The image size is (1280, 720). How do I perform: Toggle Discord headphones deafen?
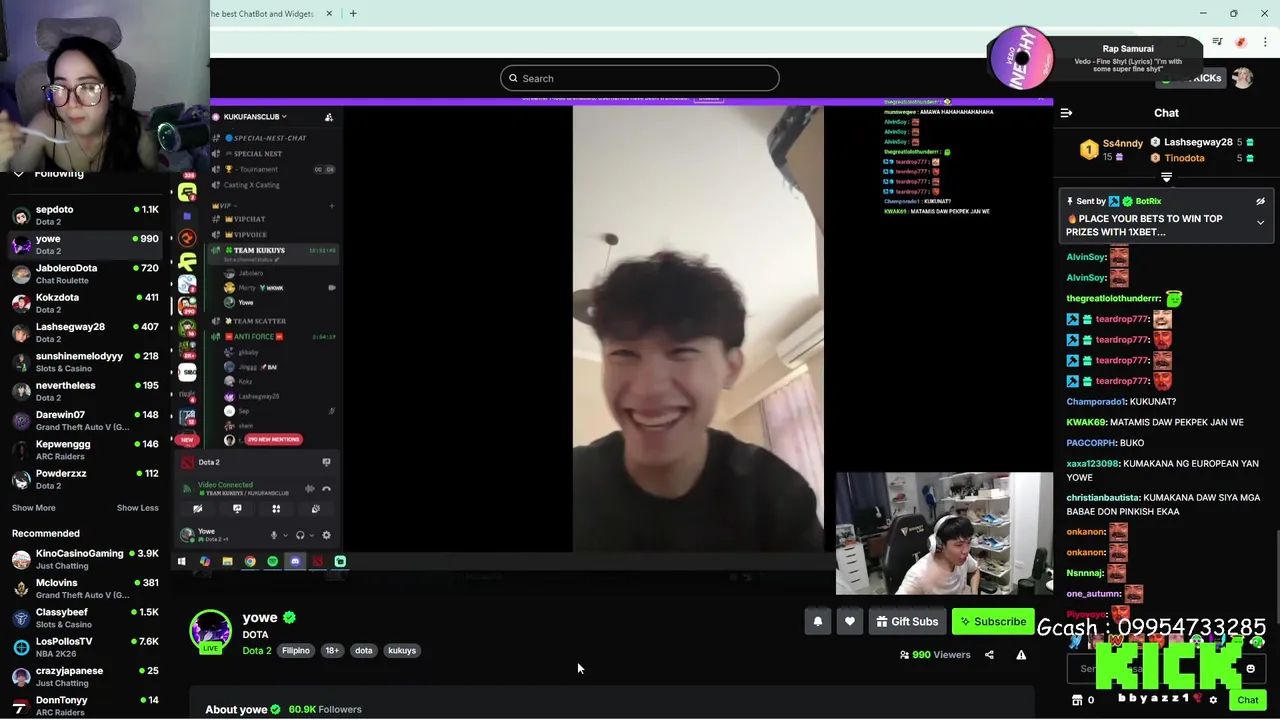[x=300, y=535]
